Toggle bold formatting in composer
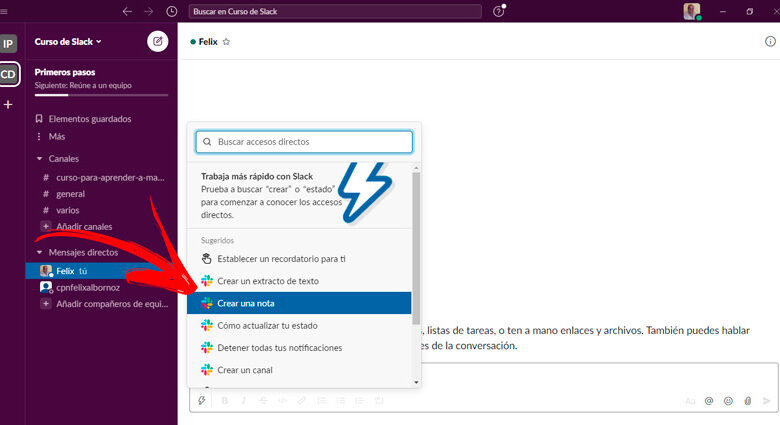Image resolution: width=780 pixels, height=425 pixels. [x=224, y=401]
